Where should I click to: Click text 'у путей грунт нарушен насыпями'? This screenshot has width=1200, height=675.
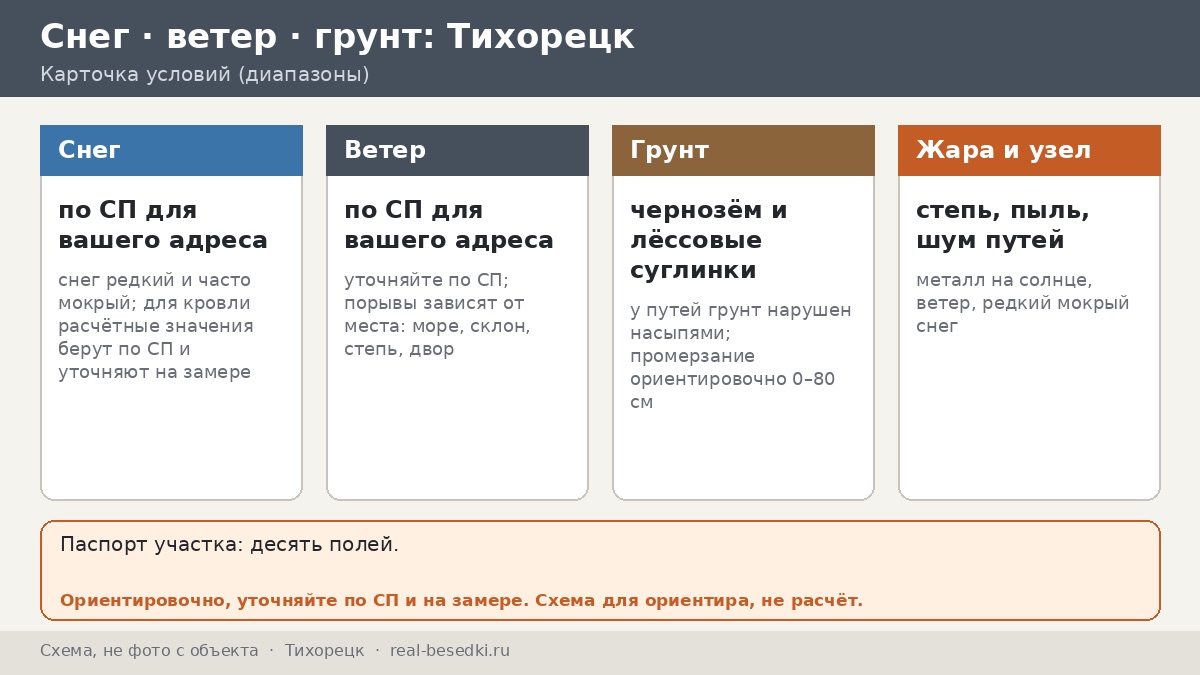tap(741, 356)
